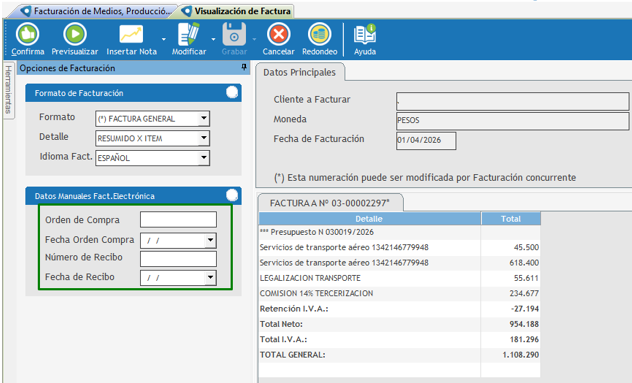This screenshot has height=383, width=632.
Task: Collapse the Formato de Facturación section
Action: (x=232, y=93)
